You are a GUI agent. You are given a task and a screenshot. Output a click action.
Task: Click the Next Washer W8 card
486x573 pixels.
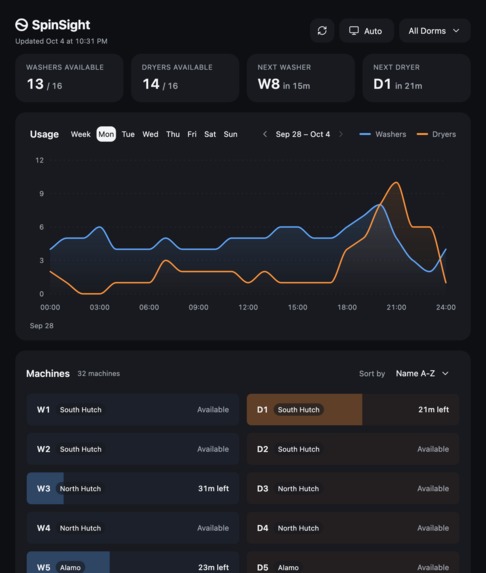point(301,78)
